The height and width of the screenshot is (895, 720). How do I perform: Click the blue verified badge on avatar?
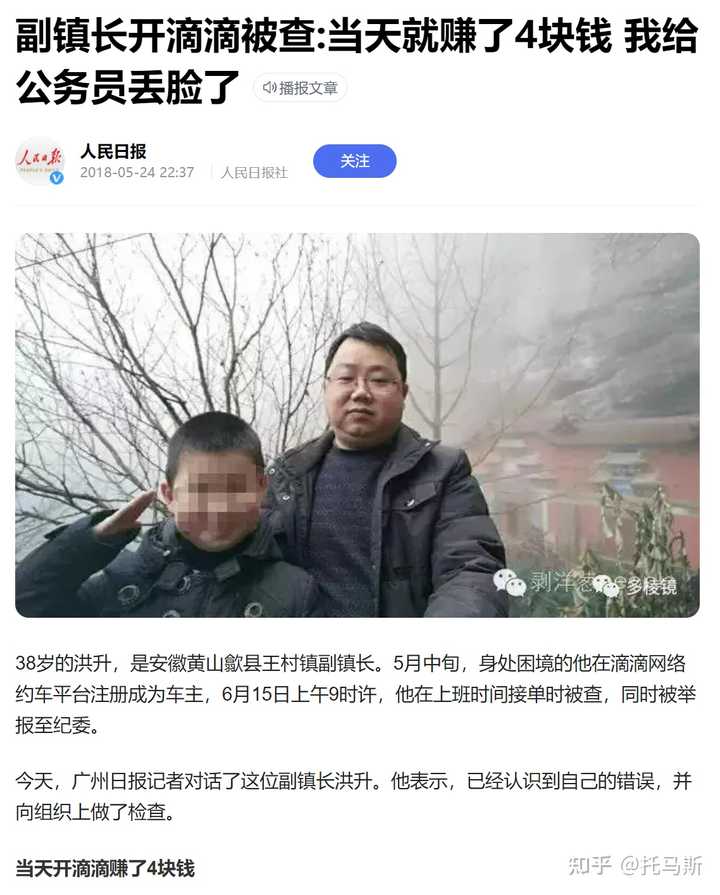tap(56, 178)
